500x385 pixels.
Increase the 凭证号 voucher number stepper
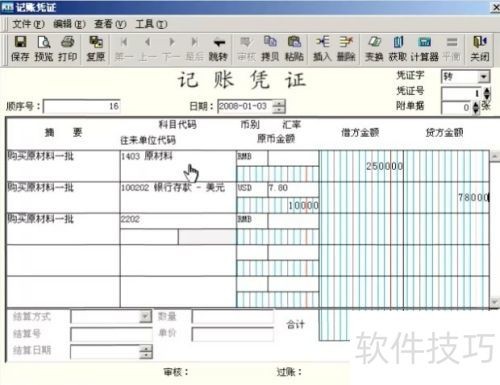pos(487,90)
